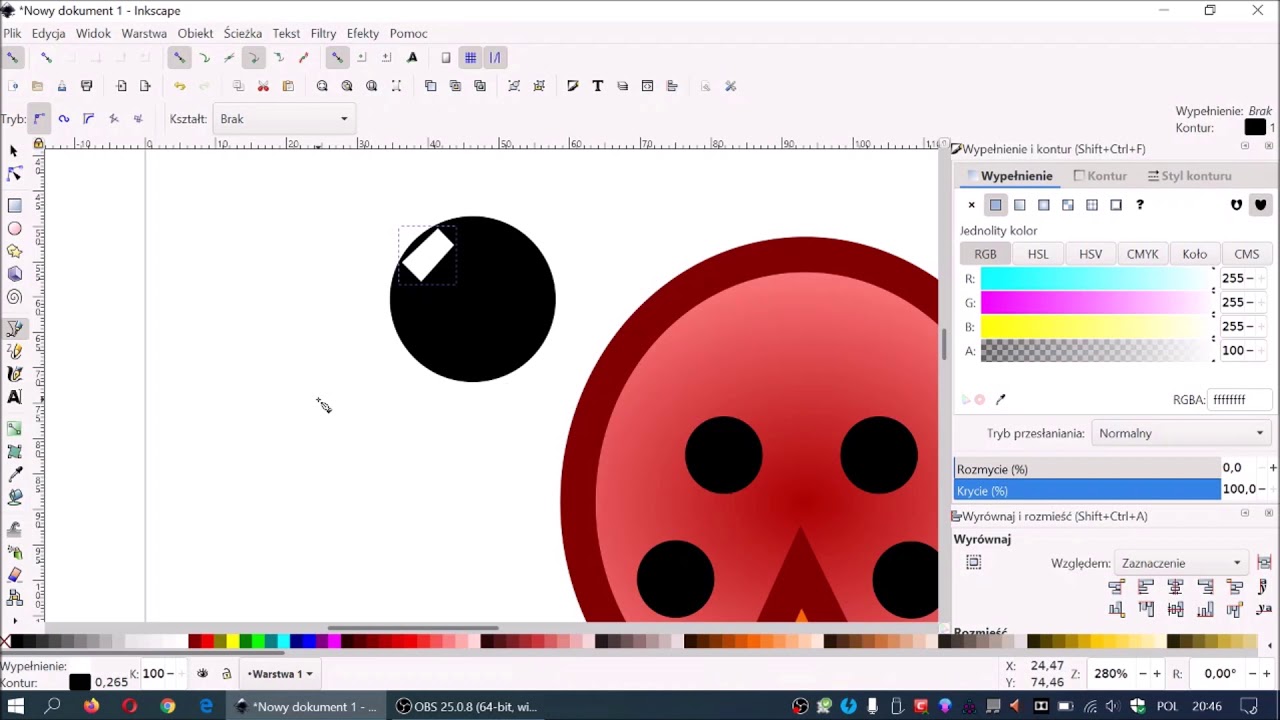Select the Ellipse circle tool
This screenshot has height=720, width=1280.
point(14,229)
